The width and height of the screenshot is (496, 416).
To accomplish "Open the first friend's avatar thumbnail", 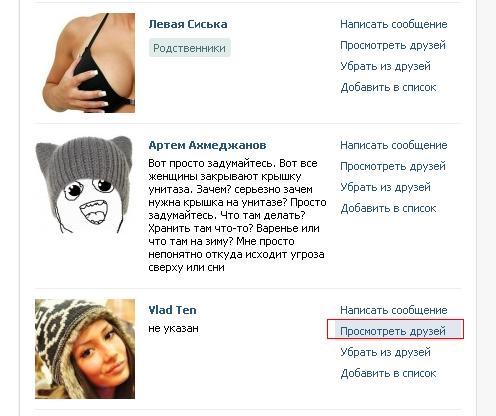I will [x=89, y=63].
